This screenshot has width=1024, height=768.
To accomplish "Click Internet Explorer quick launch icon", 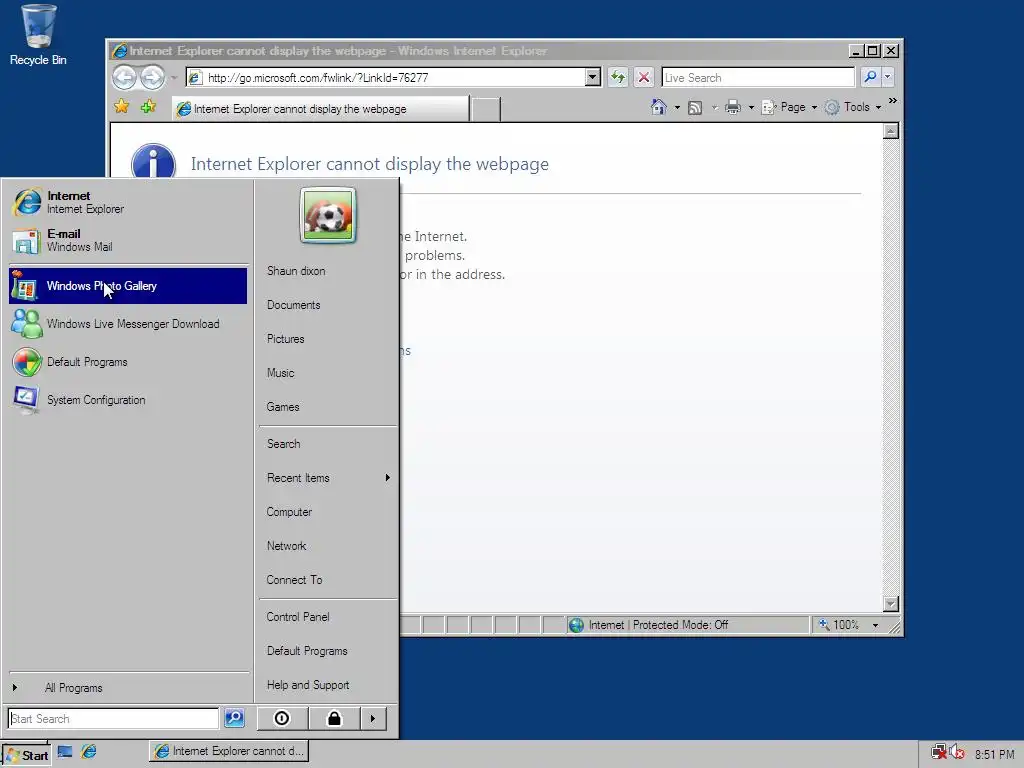I will point(89,752).
